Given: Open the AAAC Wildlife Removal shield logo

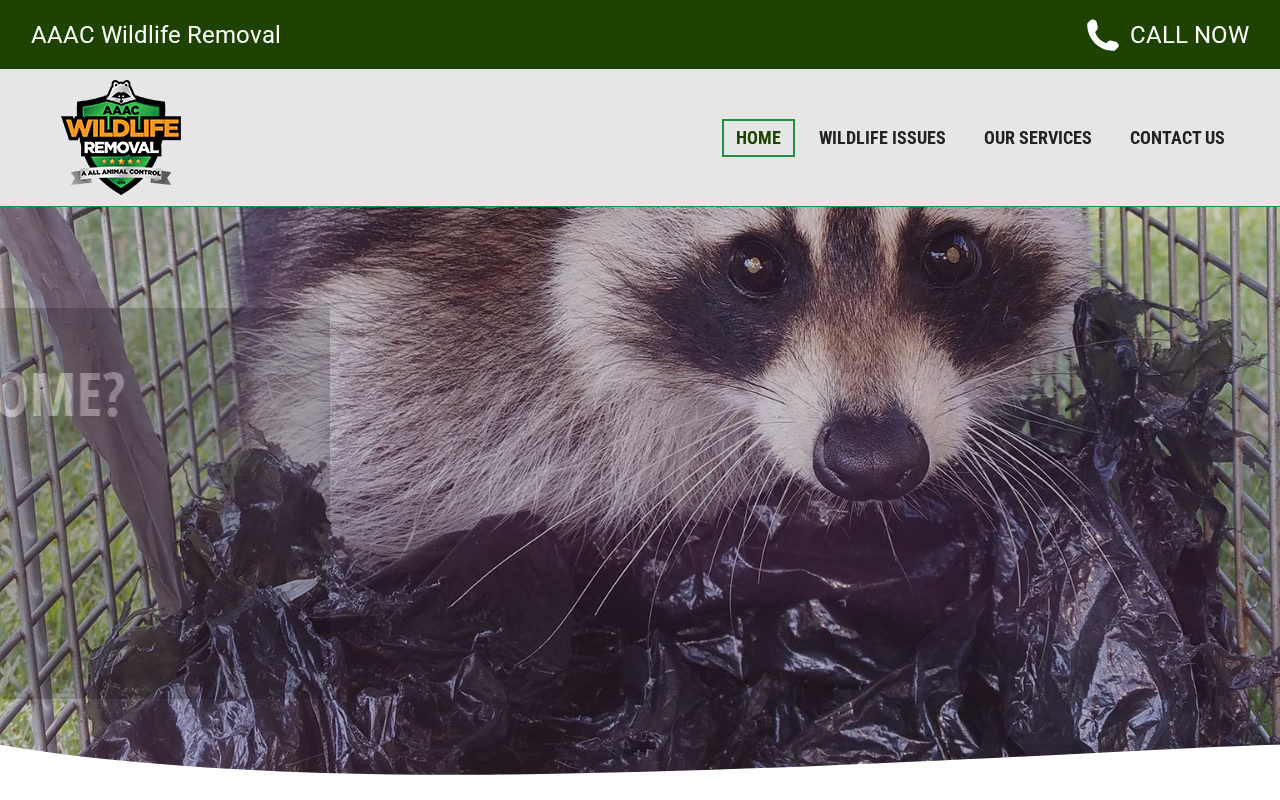Looking at the screenshot, I should point(121,137).
